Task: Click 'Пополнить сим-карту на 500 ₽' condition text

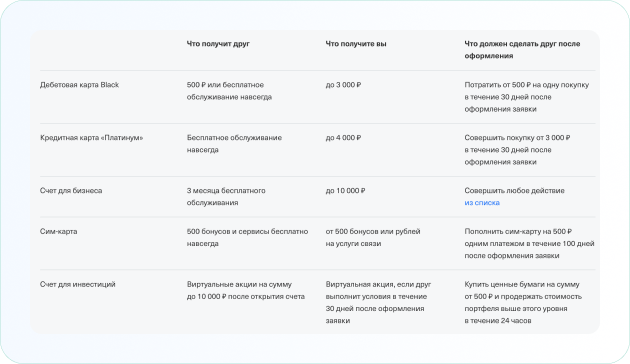Action: coord(518,231)
